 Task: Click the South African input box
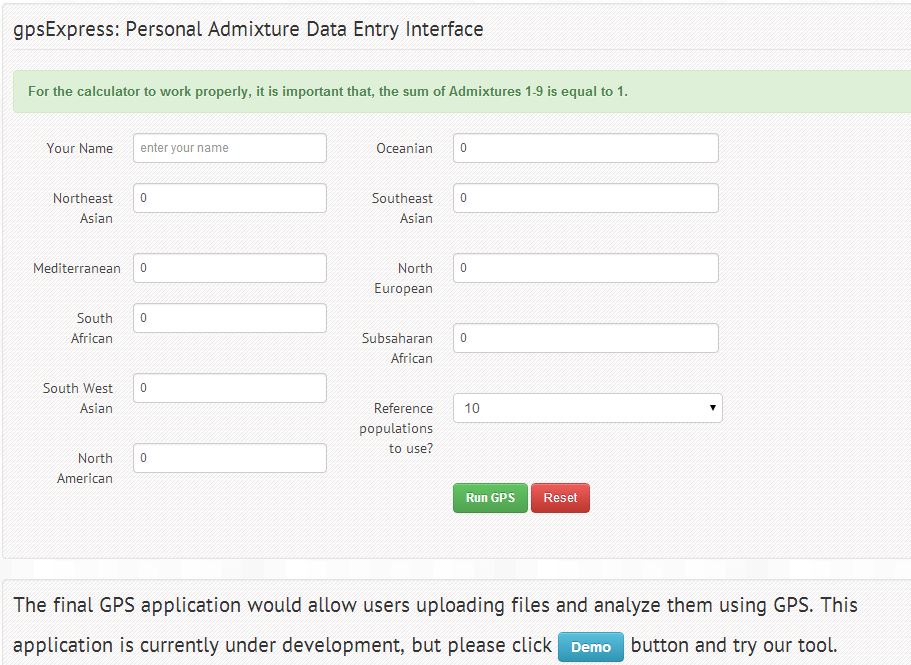point(229,318)
